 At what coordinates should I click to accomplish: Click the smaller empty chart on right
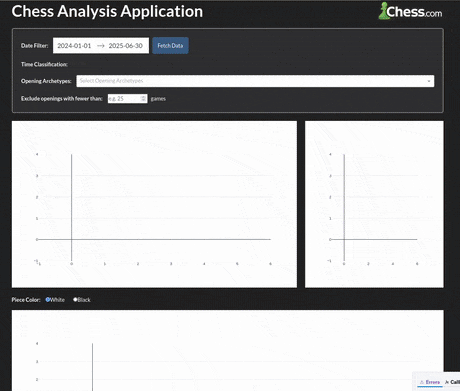click(x=374, y=204)
